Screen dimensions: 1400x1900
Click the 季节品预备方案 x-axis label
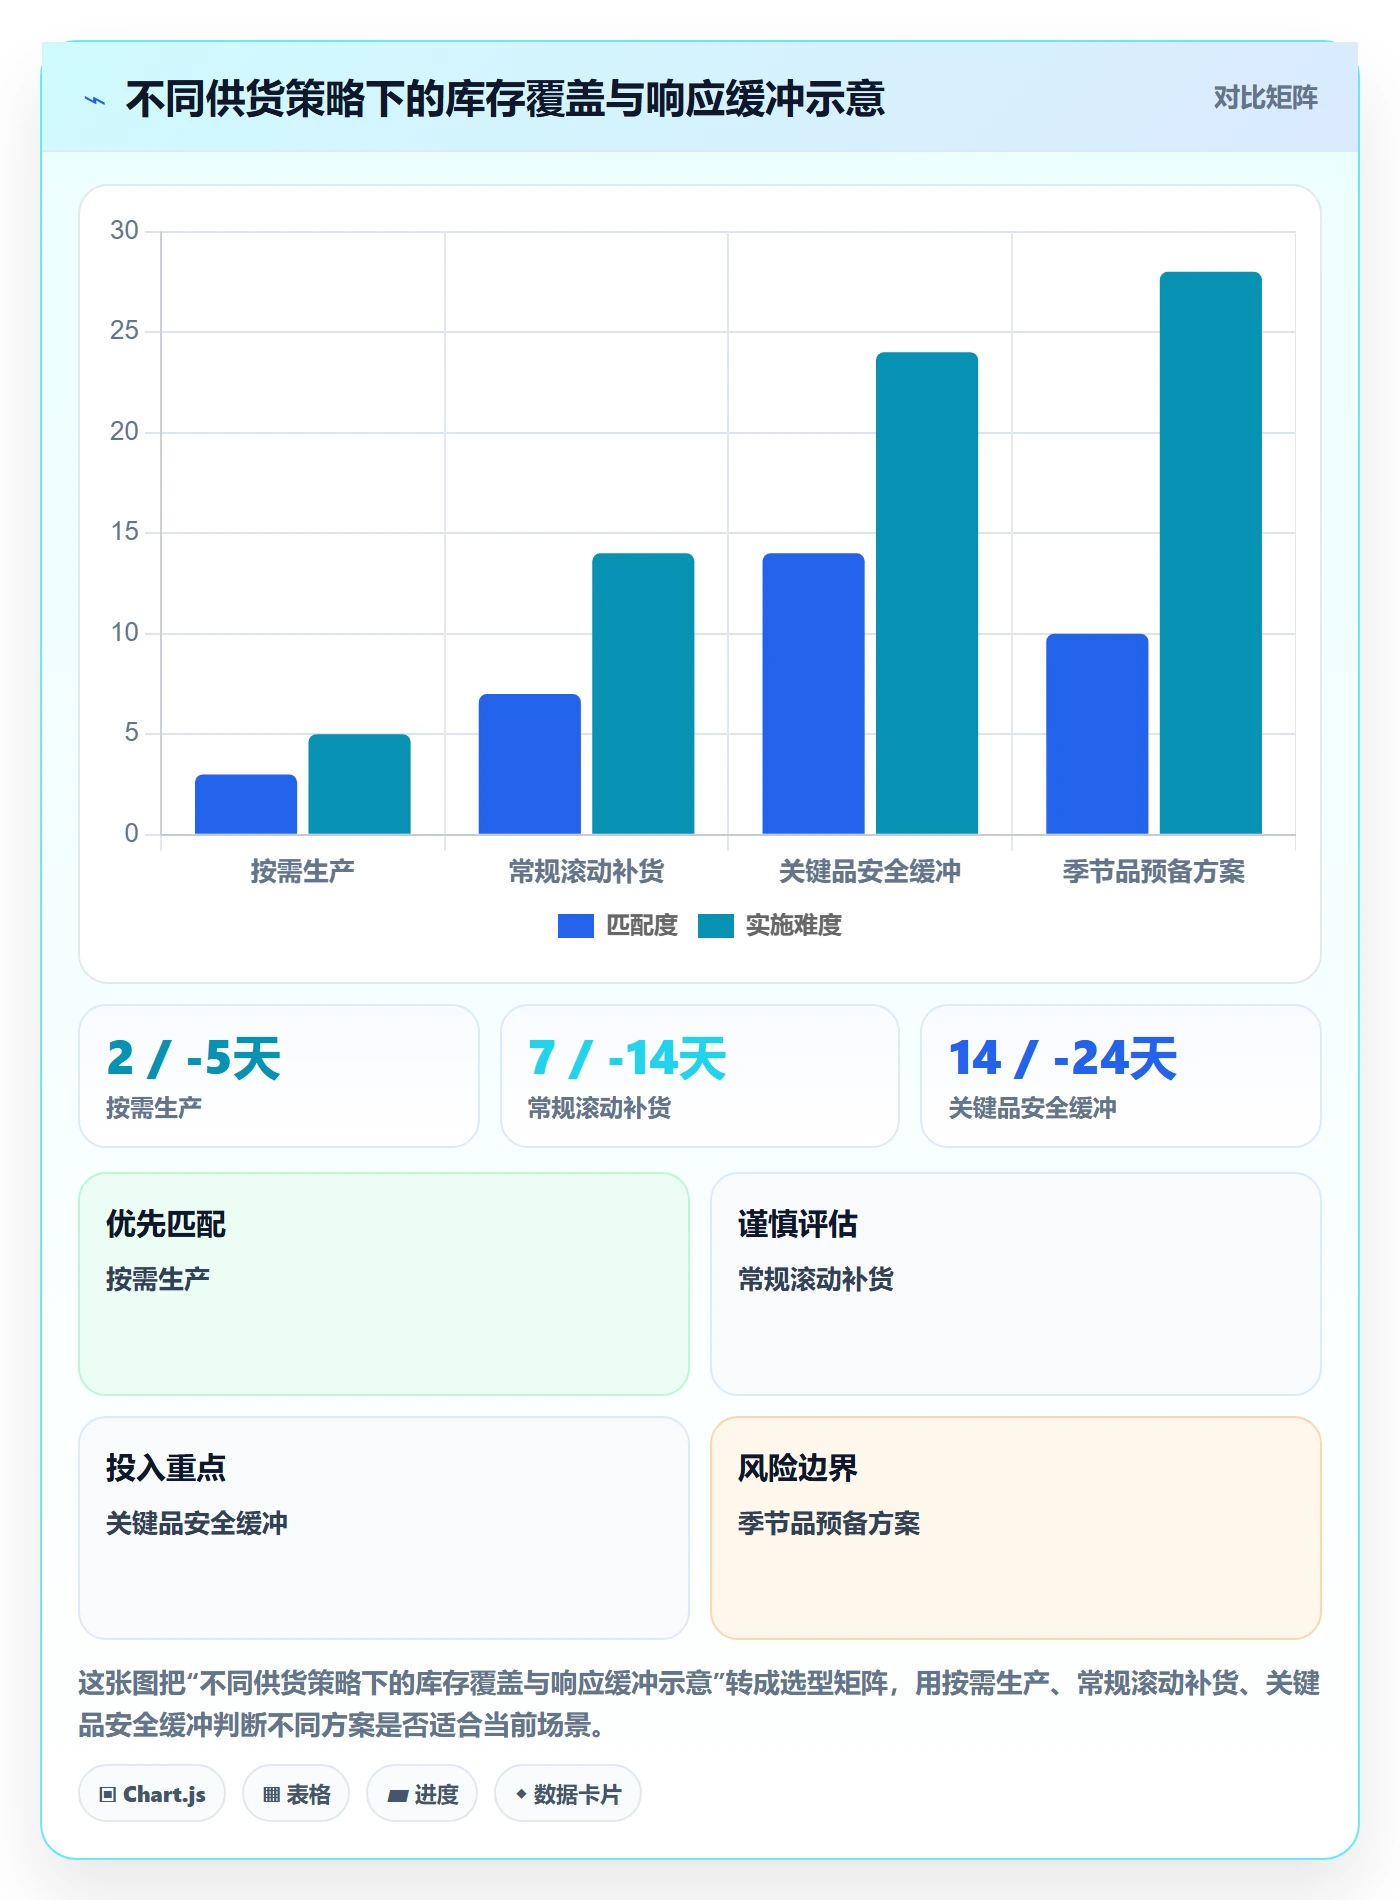[1154, 871]
